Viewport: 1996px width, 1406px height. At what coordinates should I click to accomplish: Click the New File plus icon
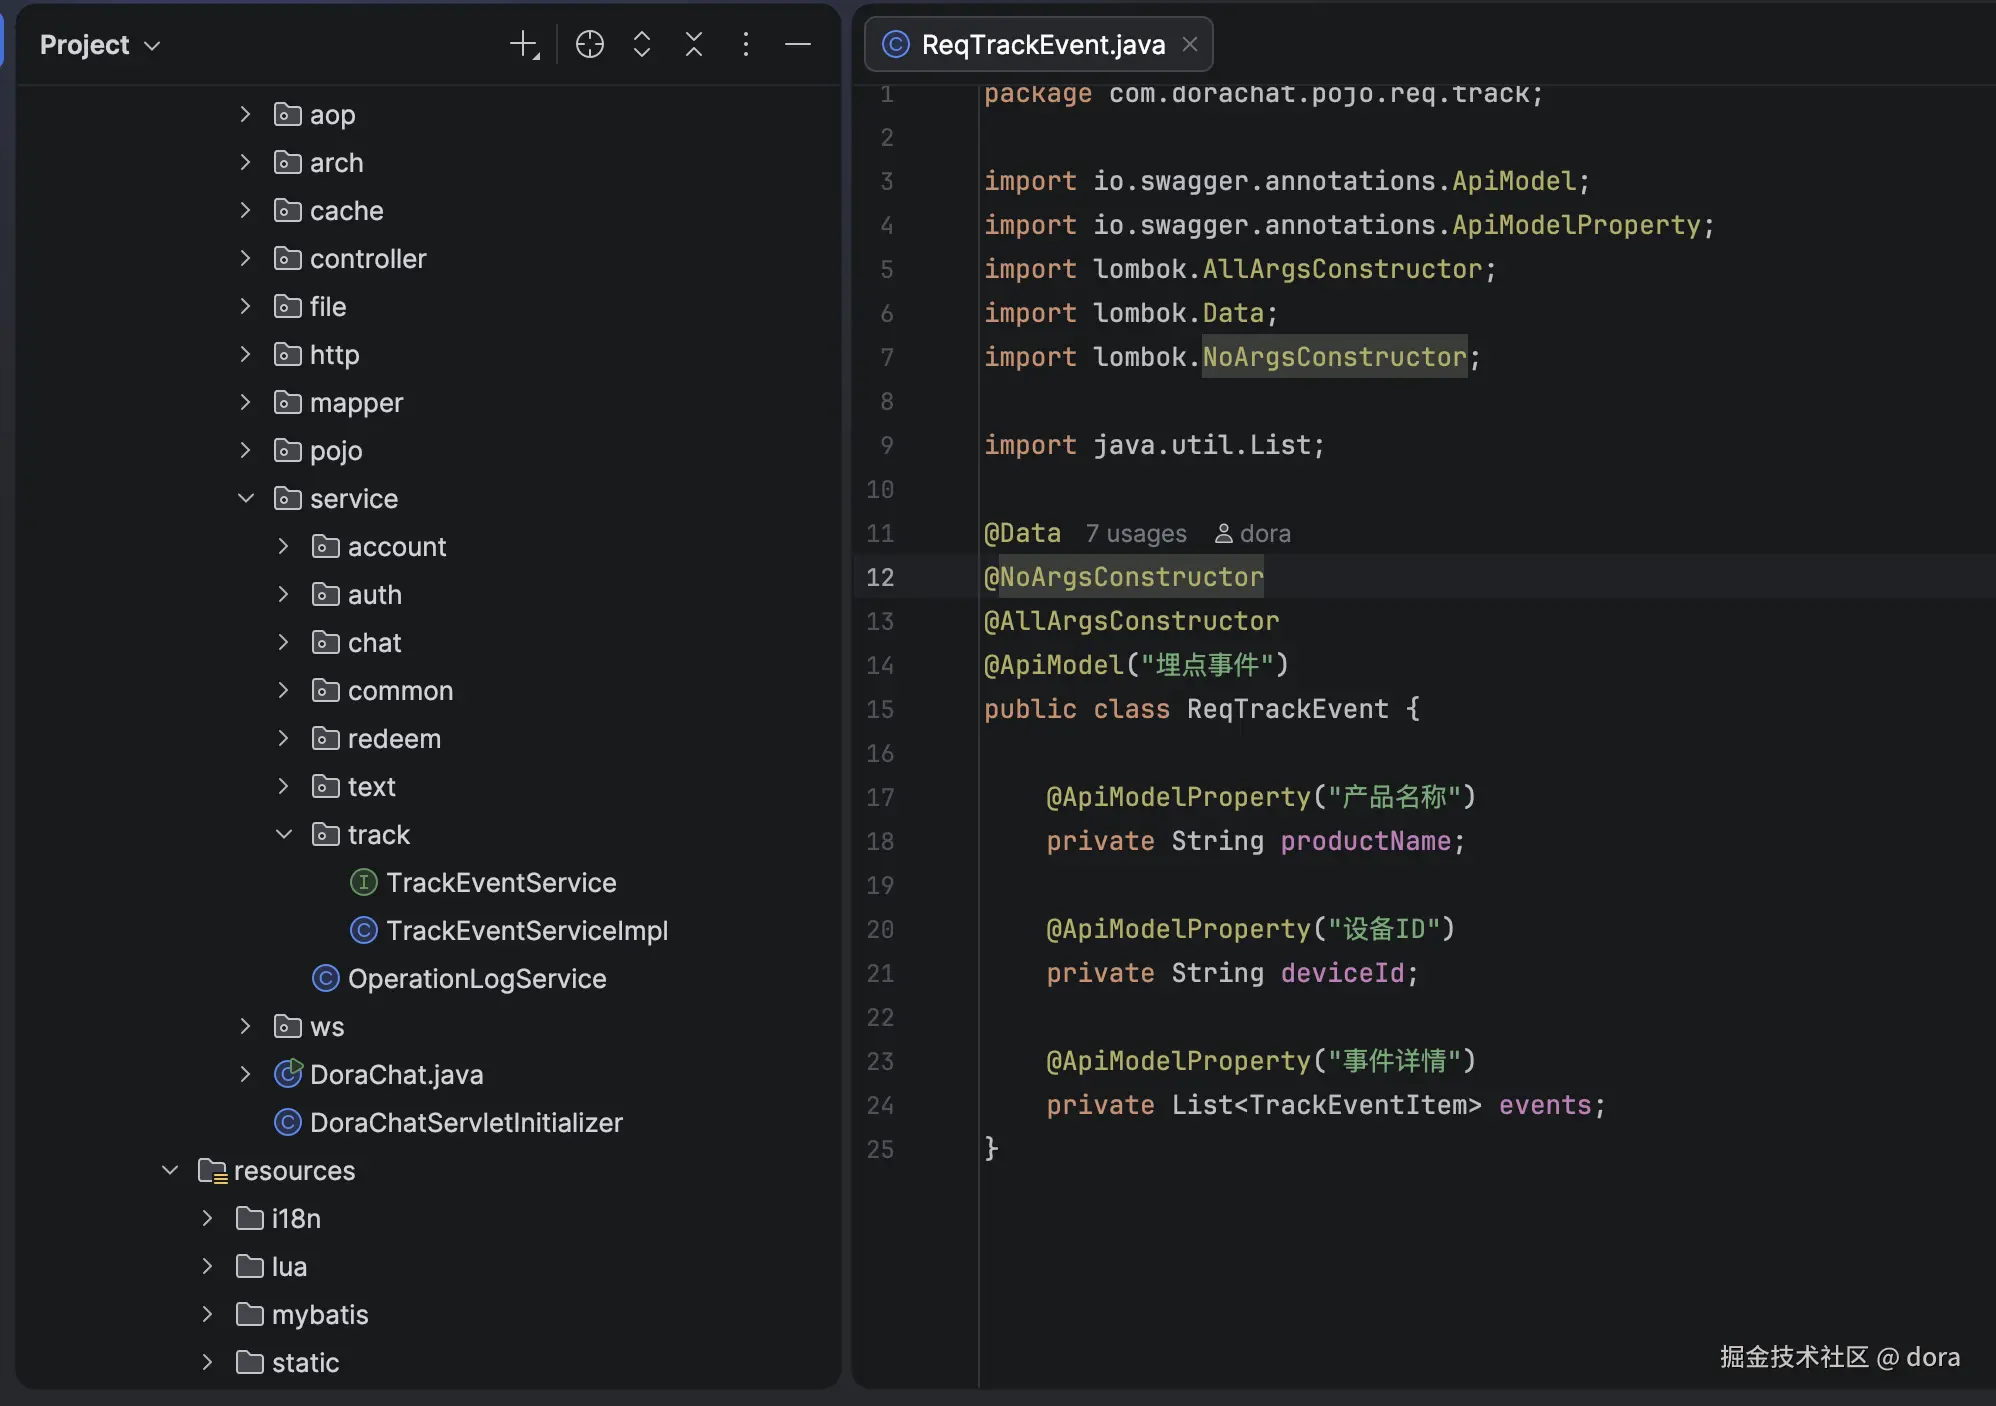(524, 45)
